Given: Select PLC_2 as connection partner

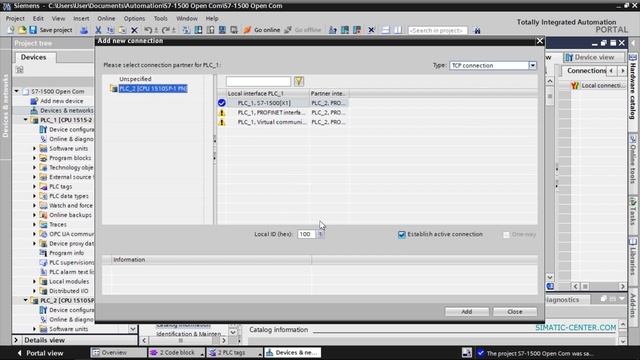Looking at the screenshot, I should [153, 89].
